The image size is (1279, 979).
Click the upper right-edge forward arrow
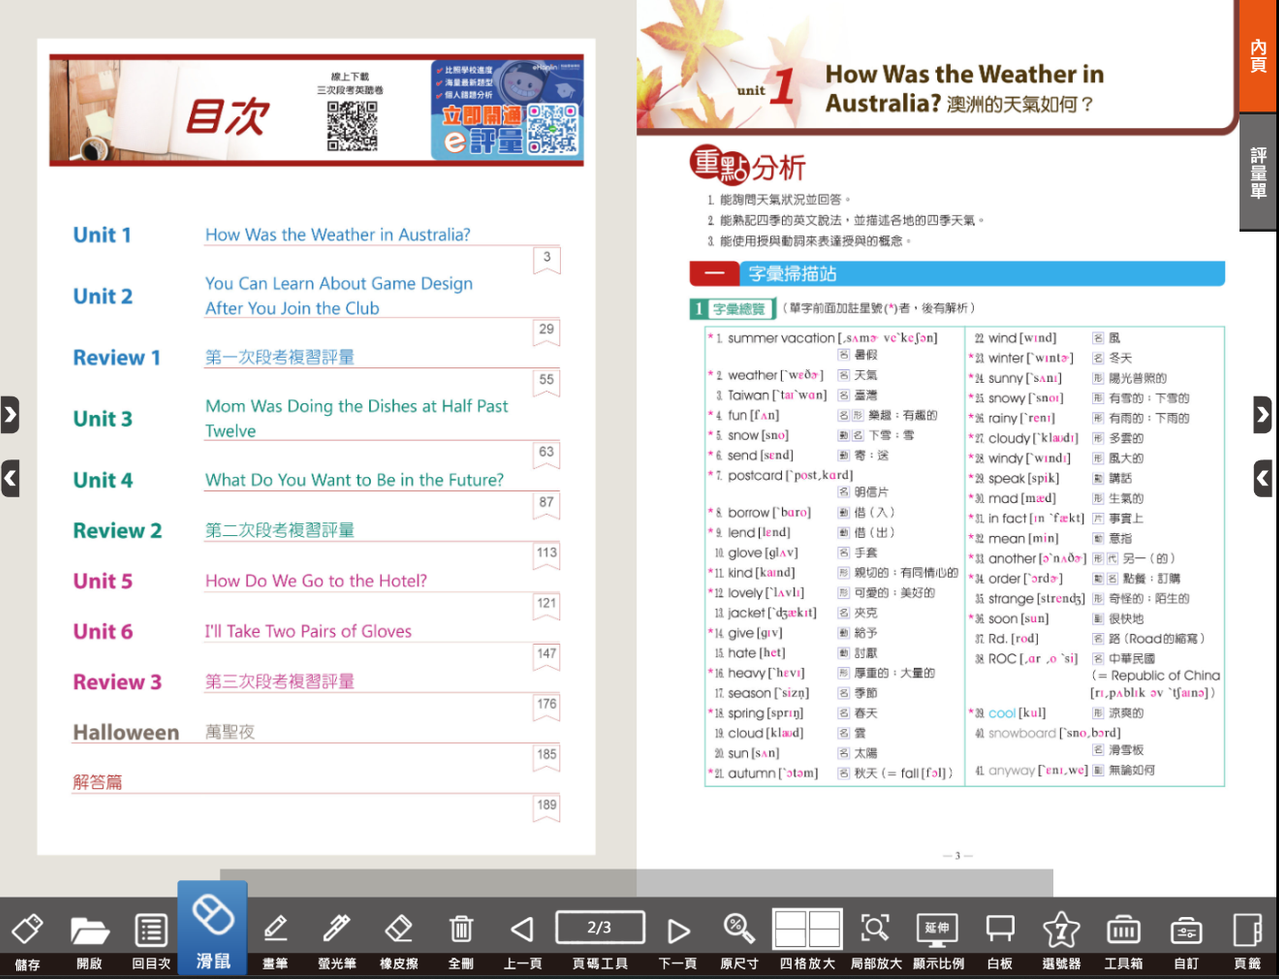click(x=1263, y=414)
